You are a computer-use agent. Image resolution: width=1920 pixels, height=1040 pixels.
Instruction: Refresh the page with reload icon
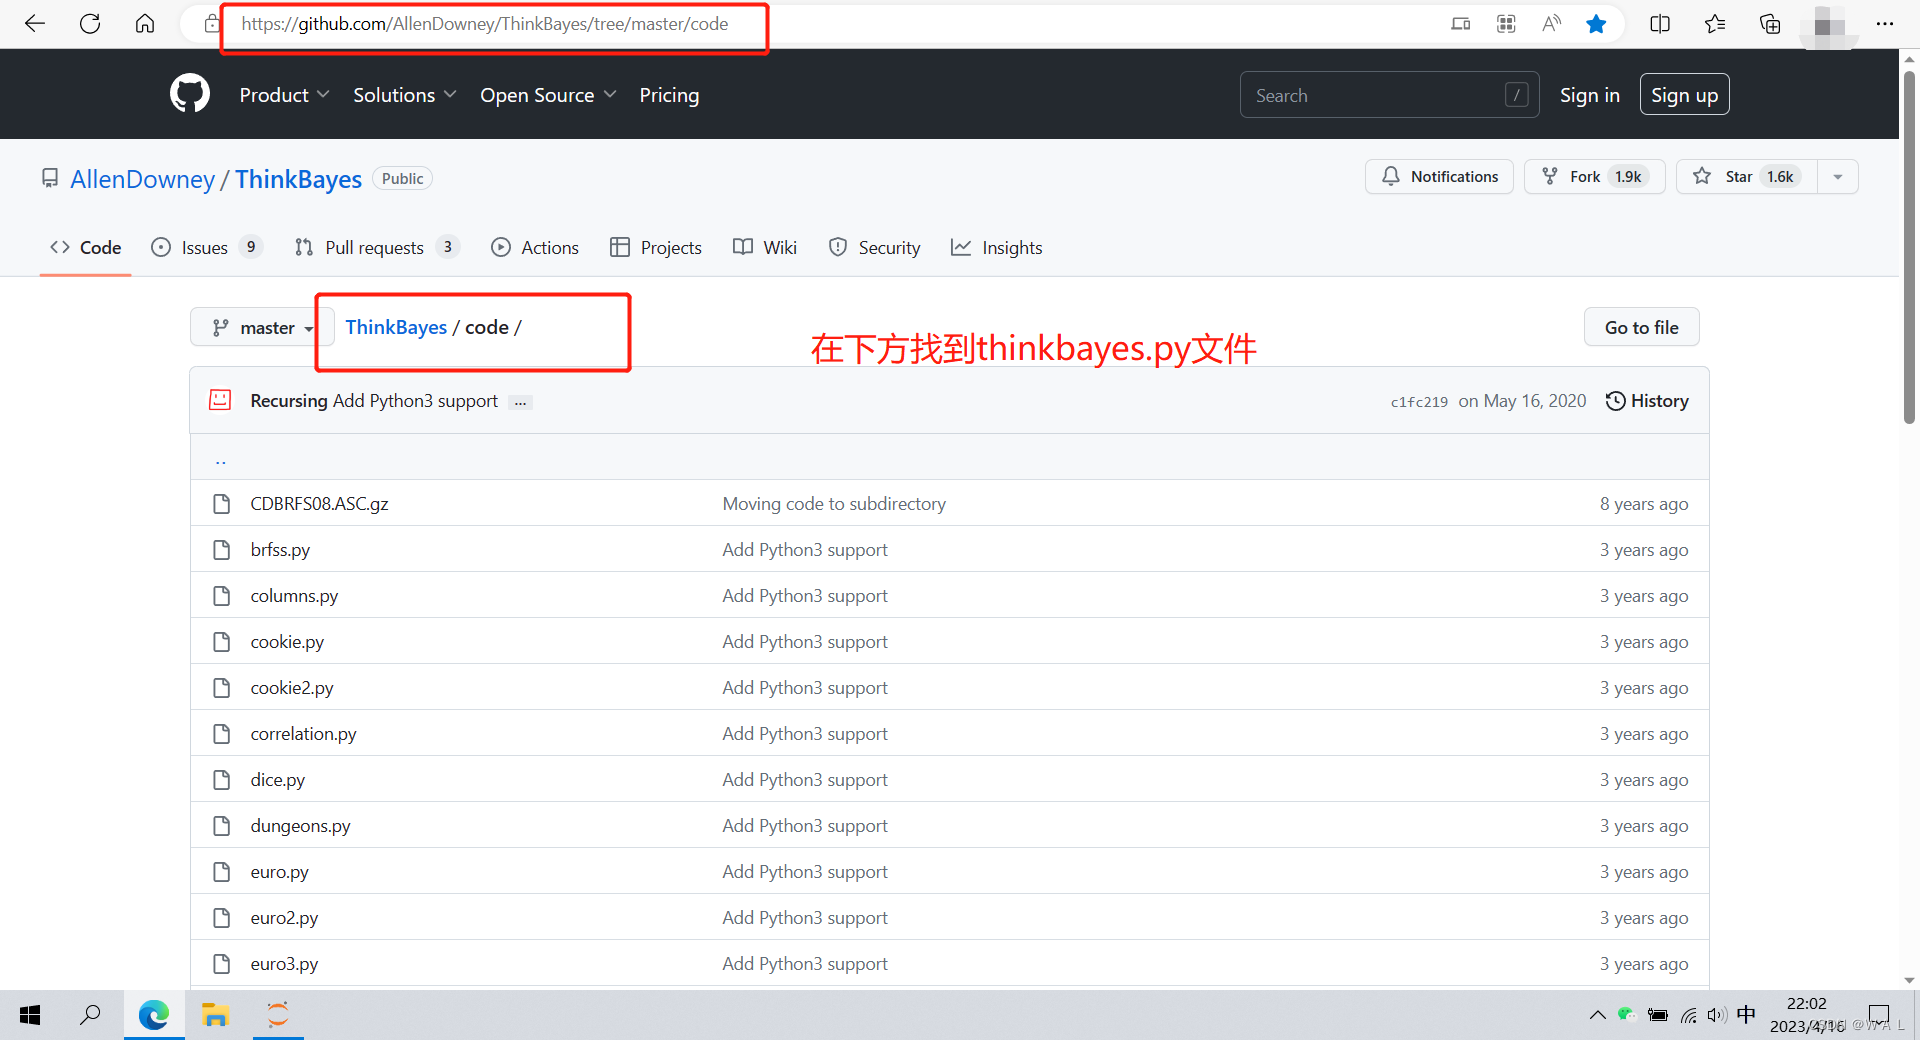[90, 24]
